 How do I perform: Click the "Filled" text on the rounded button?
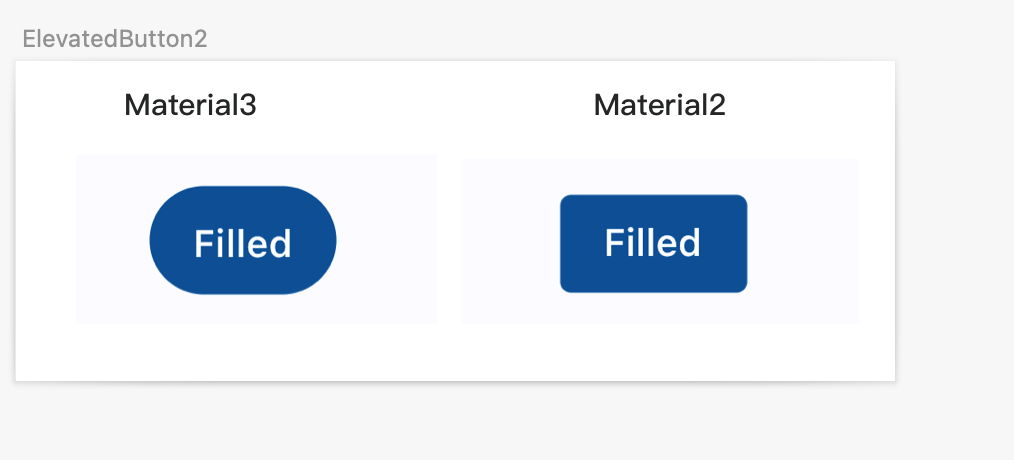pyautogui.click(x=243, y=243)
